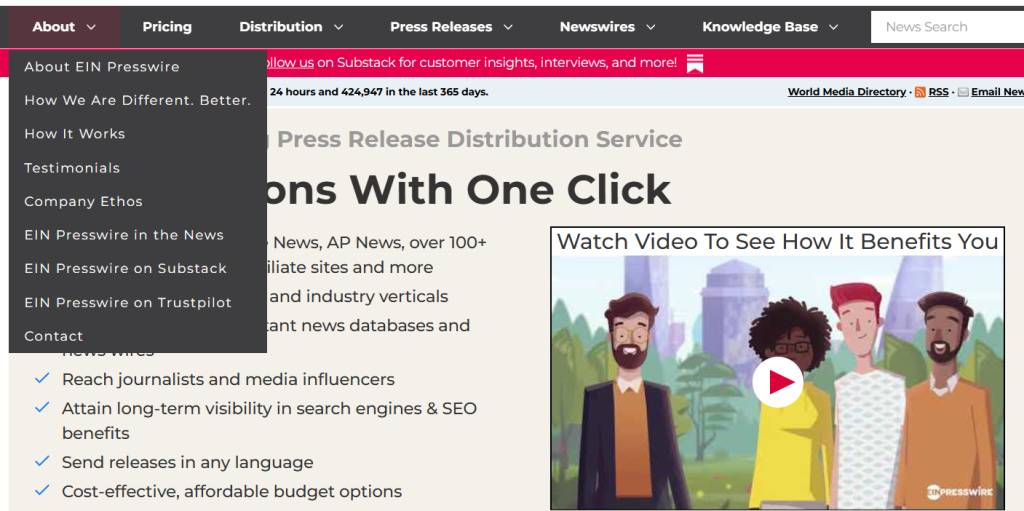Expand the Press Releases dropdown chevron
The width and height of the screenshot is (1024, 511).
click(508, 27)
